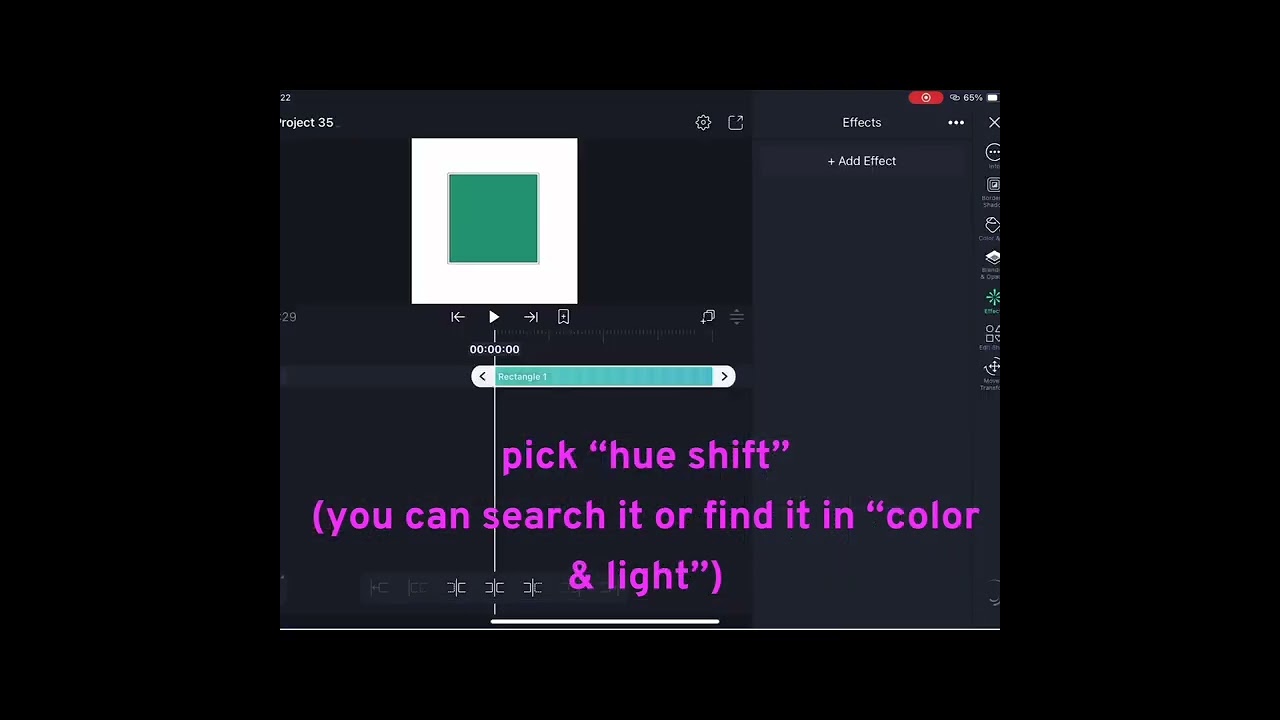The width and height of the screenshot is (1280, 720).
Task: Select the Rectangle 1 timeline clip
Action: (x=603, y=376)
